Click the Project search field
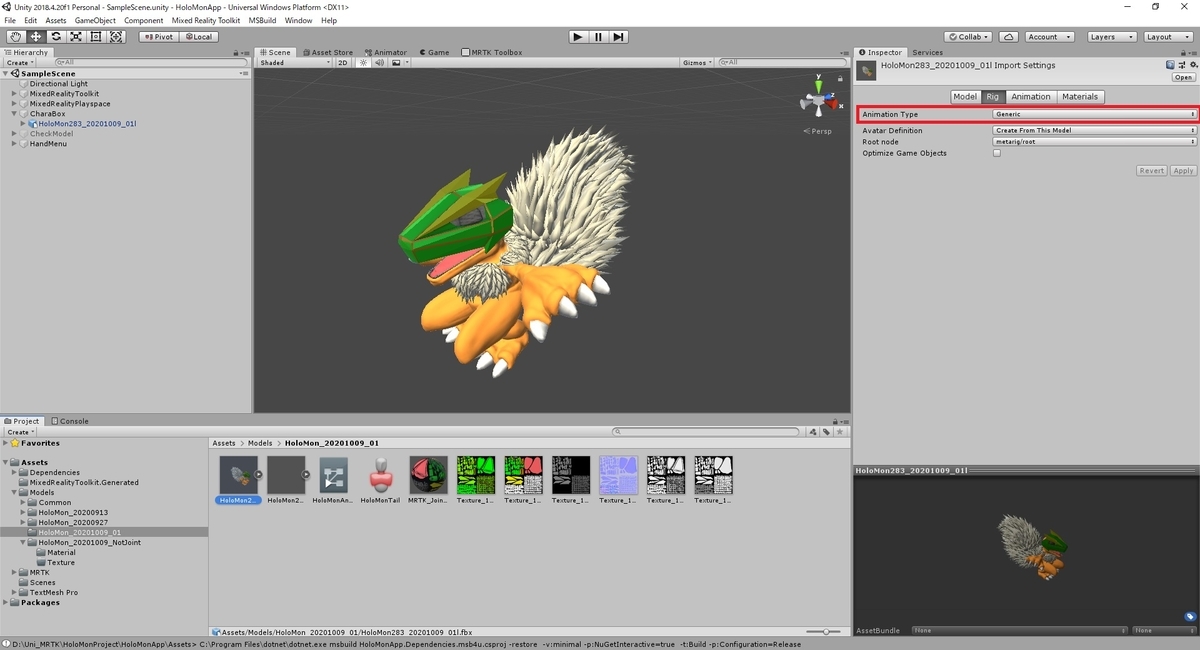 [706, 432]
